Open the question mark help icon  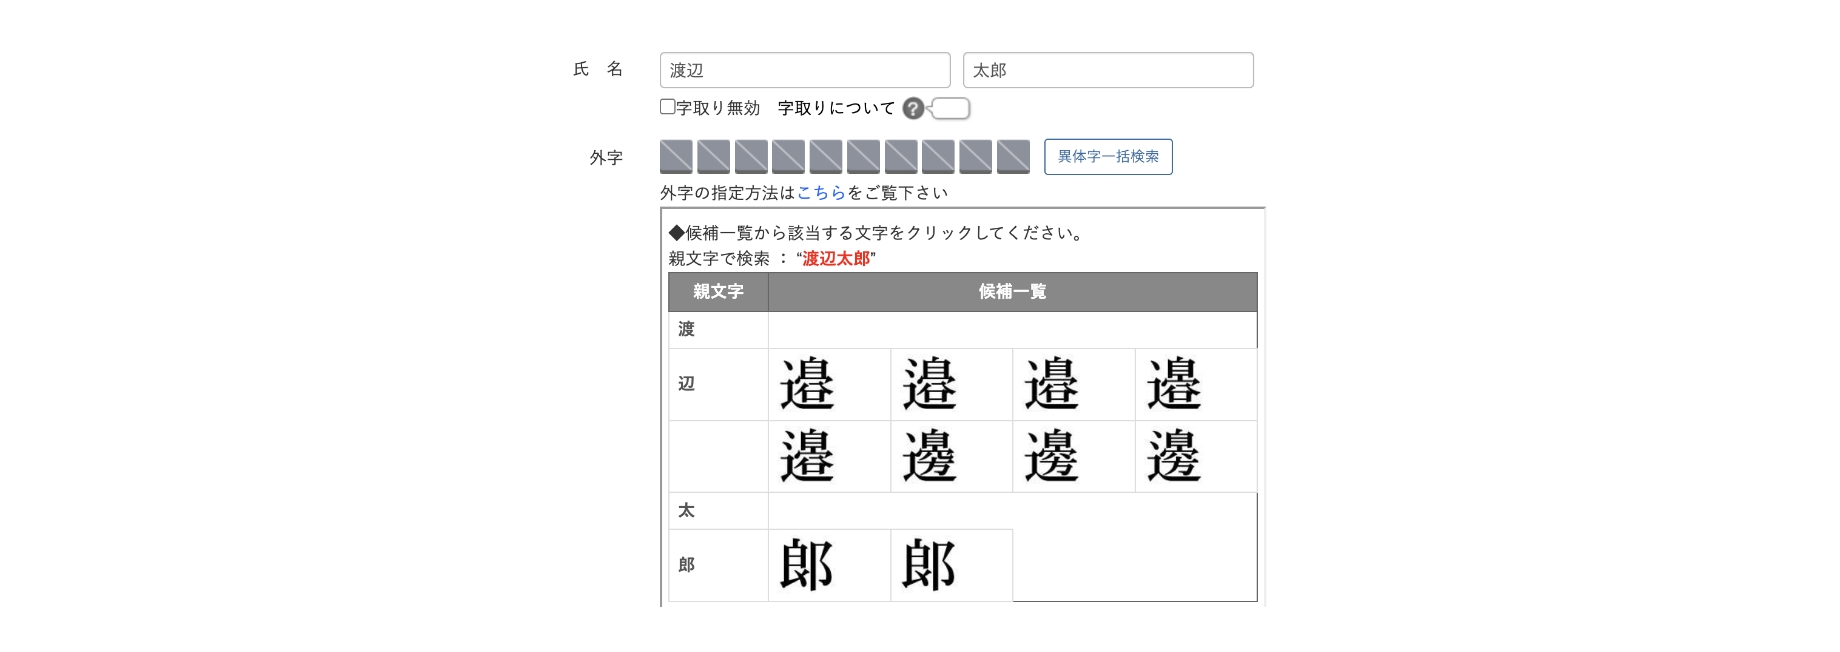[x=913, y=108]
